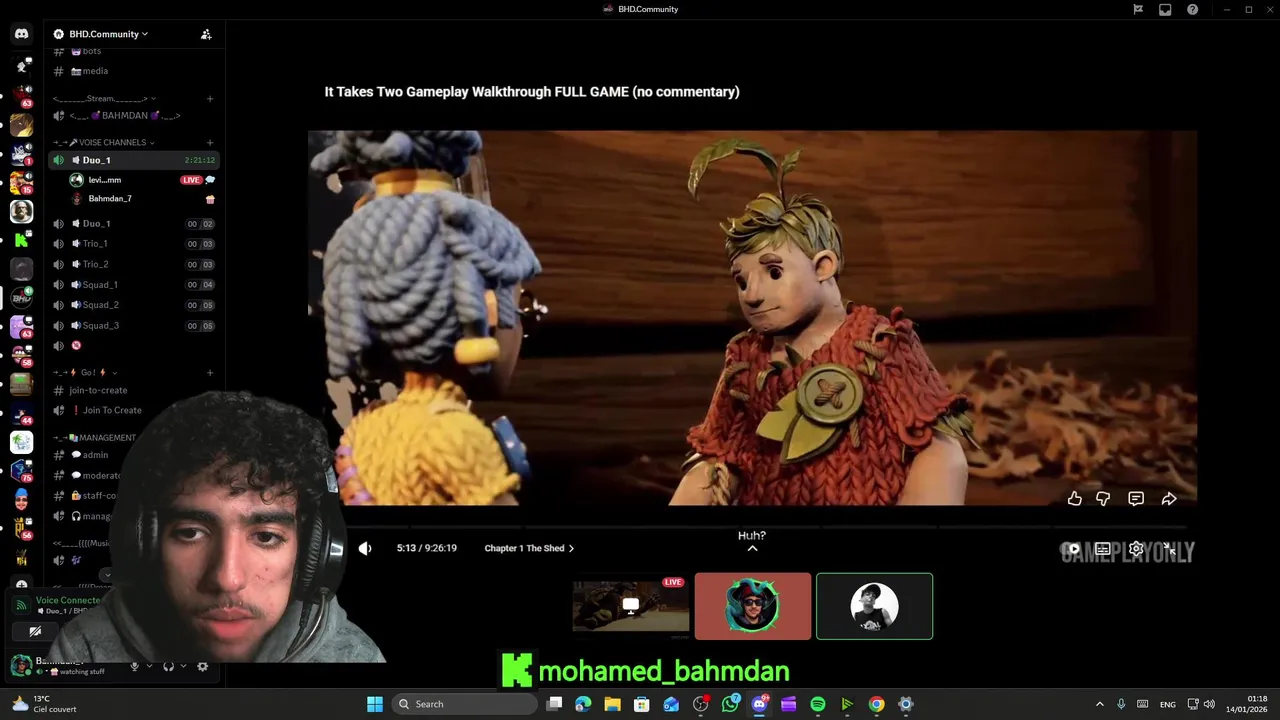Select the LIVE stream thumbnail tile
This screenshot has width=1280, height=720.
[630, 606]
